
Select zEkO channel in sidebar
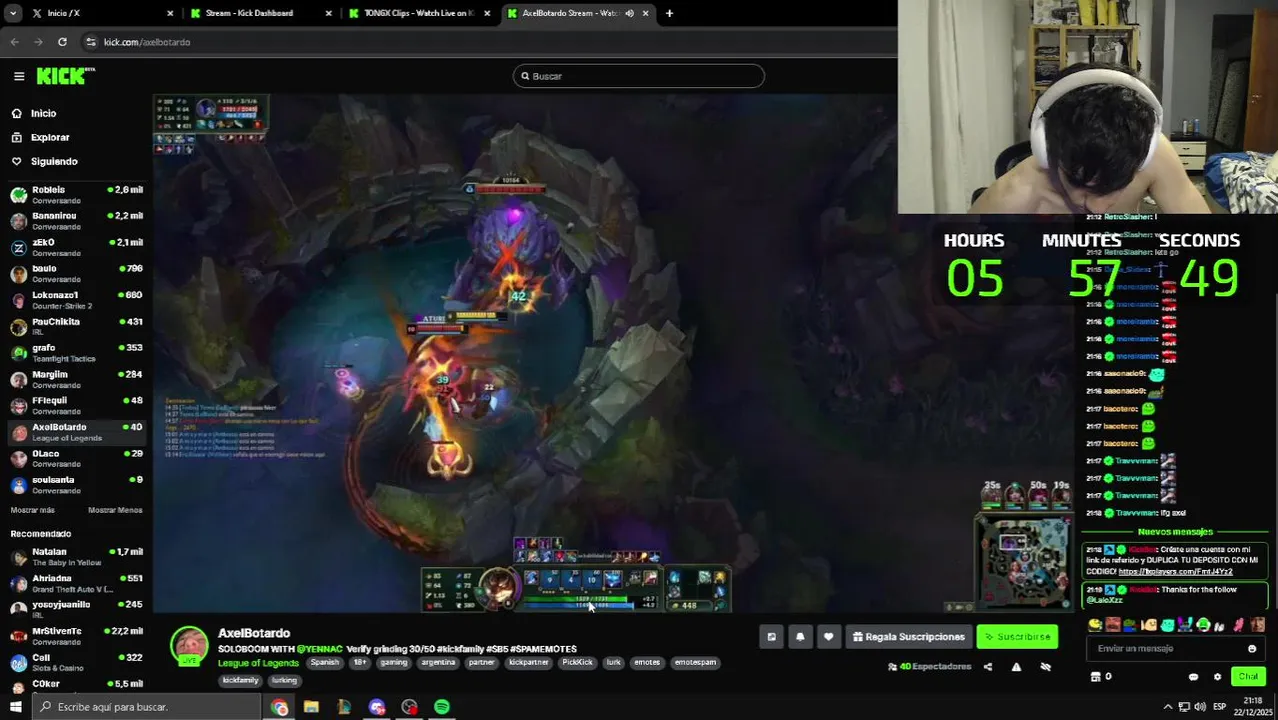coord(76,247)
